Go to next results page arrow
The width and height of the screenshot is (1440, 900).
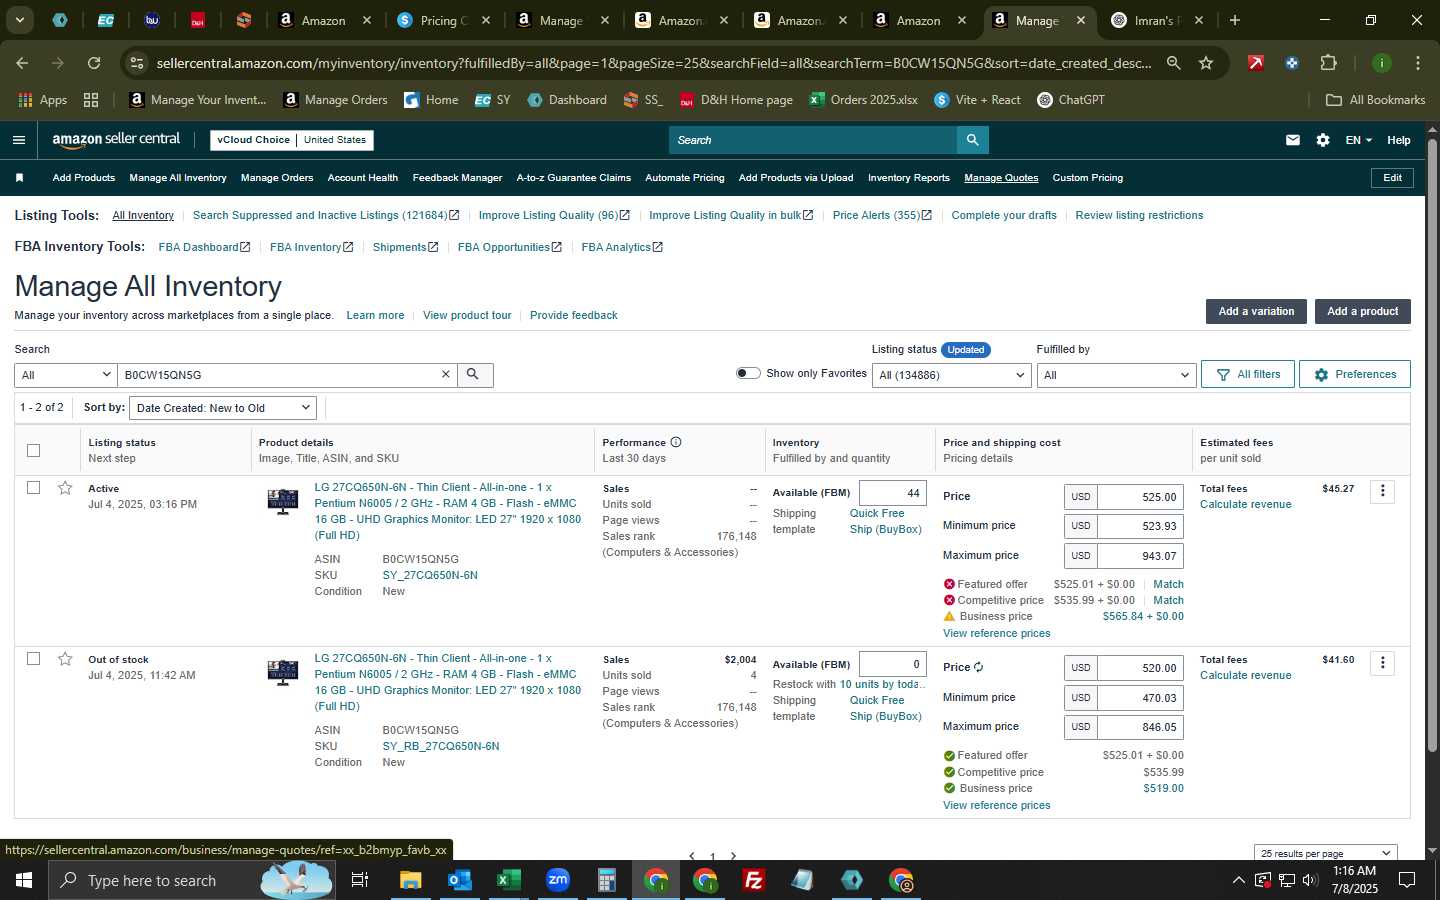click(733, 856)
